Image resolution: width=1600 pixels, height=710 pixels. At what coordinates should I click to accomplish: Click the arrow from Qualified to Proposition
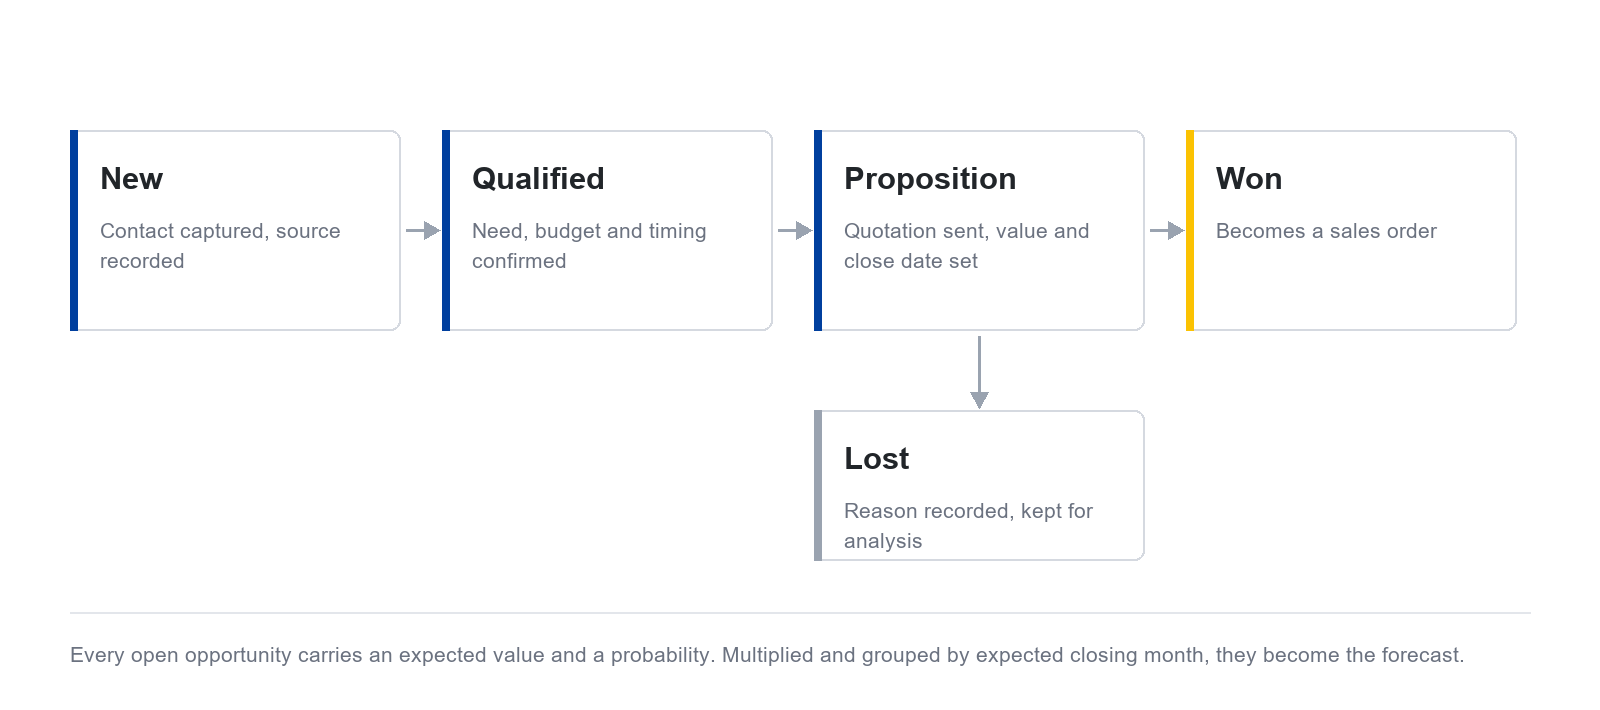795,231
